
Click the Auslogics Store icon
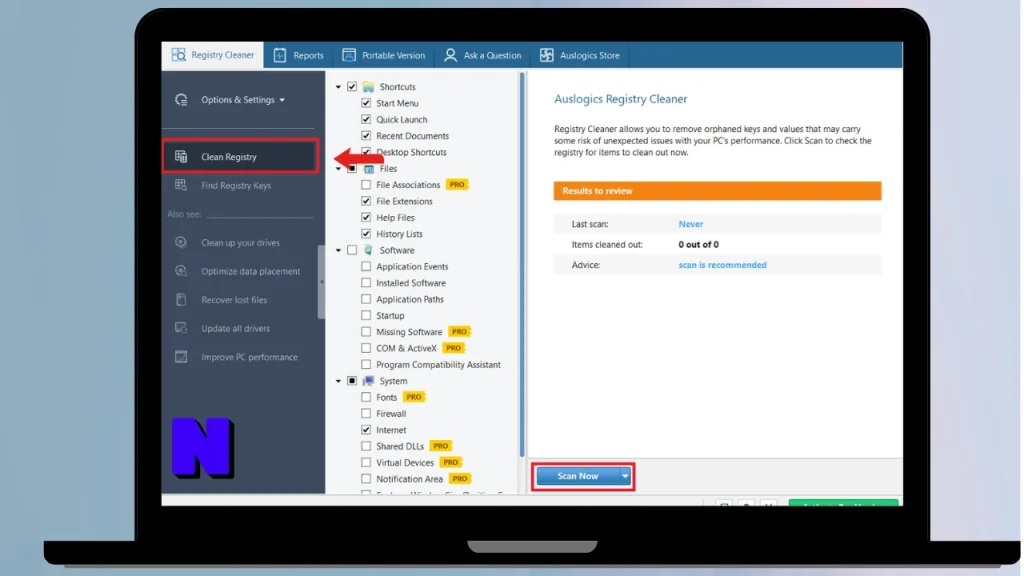547,56
